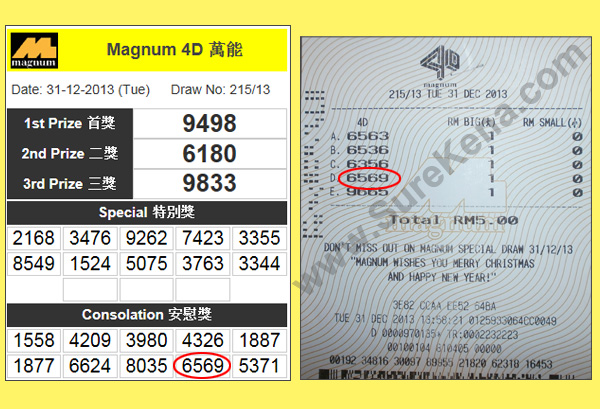The width and height of the screenshot is (600, 409).
Task: Click ticket line B number 6536
Action: 367,150
